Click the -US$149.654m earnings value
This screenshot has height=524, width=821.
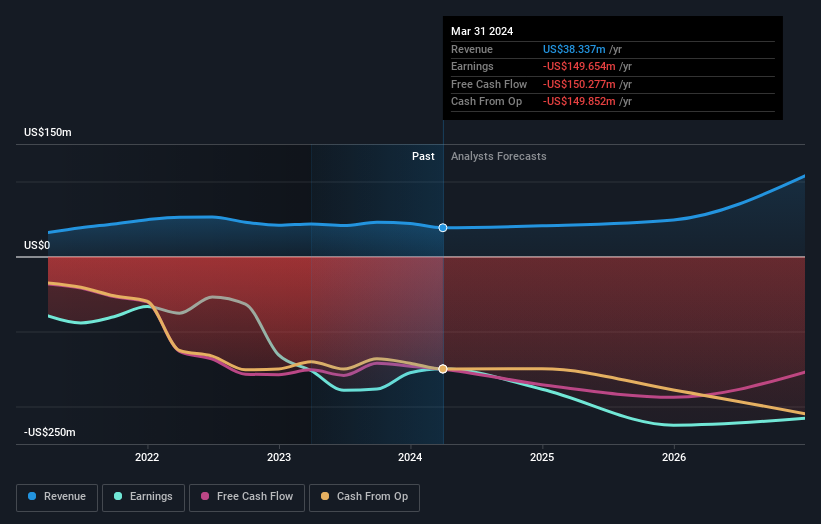(x=579, y=66)
